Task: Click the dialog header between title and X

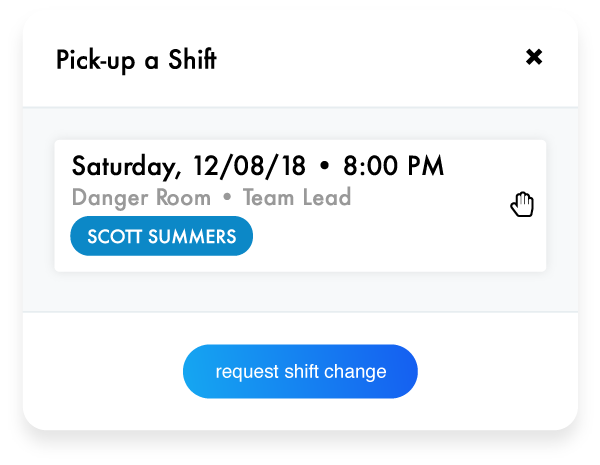Action: (370, 60)
